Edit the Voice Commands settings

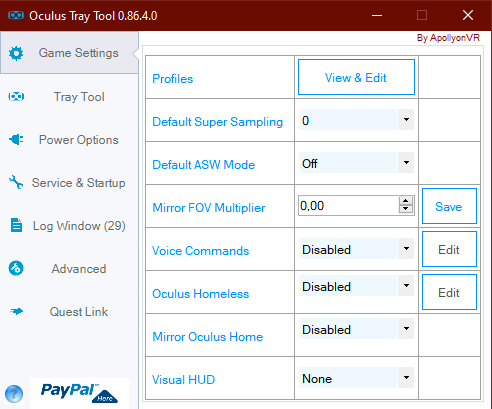pos(449,249)
